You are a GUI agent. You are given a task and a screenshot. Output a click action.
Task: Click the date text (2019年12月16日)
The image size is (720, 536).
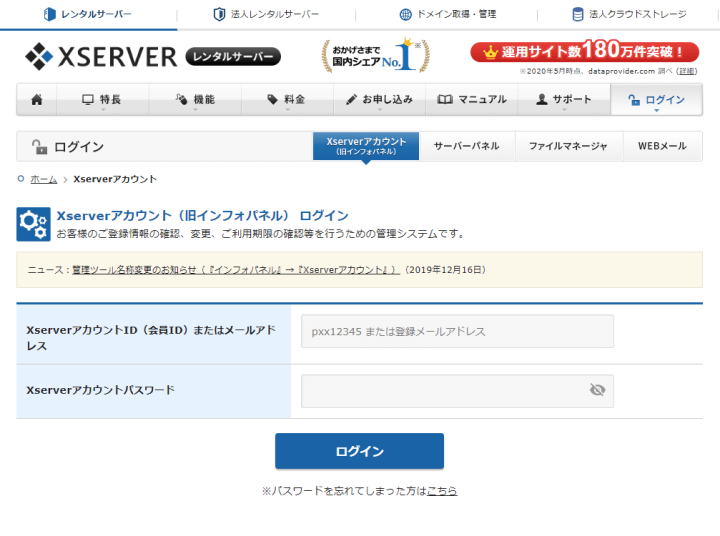point(445,270)
